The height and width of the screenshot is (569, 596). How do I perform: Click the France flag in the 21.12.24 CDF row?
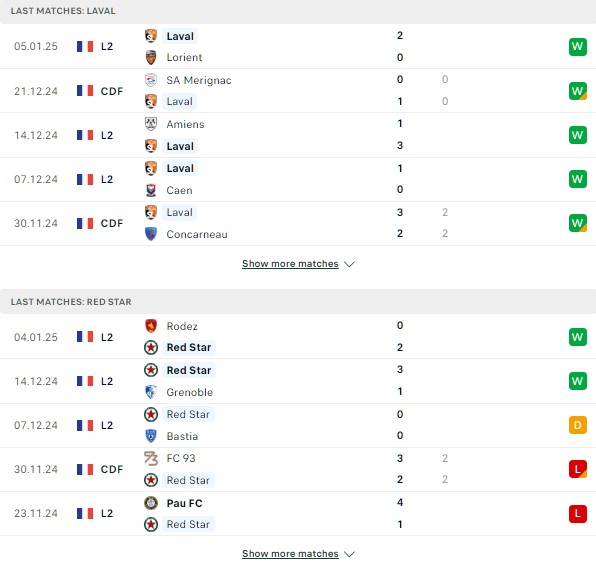(x=85, y=91)
